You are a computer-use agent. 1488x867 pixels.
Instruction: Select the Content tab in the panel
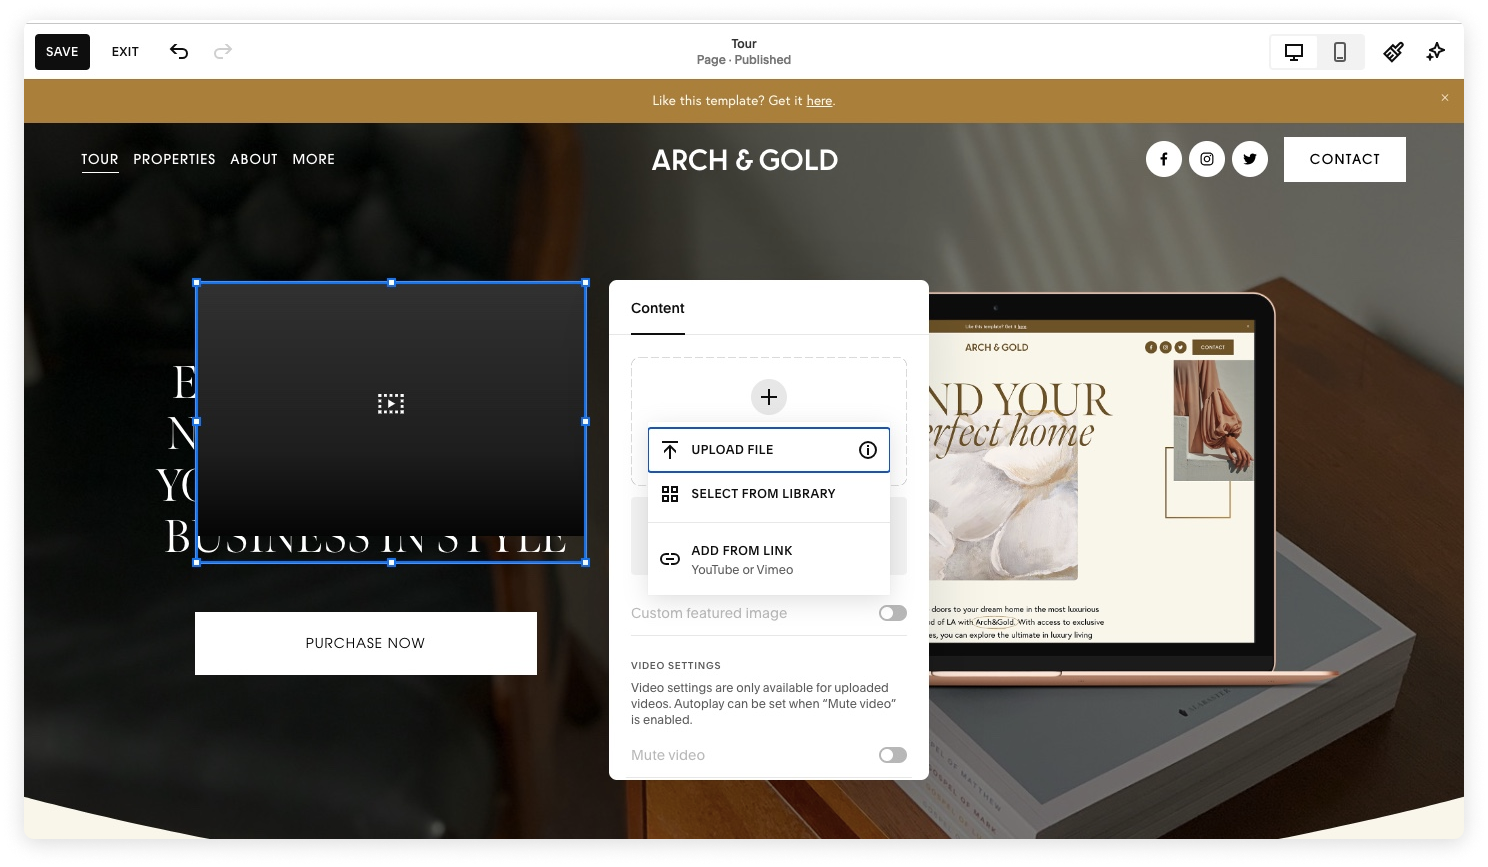click(657, 308)
